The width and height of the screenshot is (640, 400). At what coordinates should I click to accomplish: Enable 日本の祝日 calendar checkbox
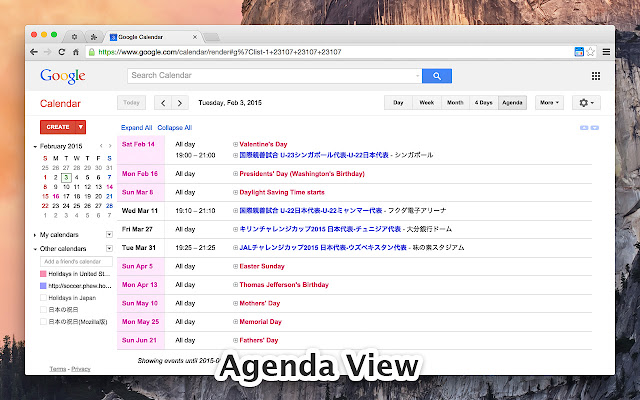[x=43, y=309]
